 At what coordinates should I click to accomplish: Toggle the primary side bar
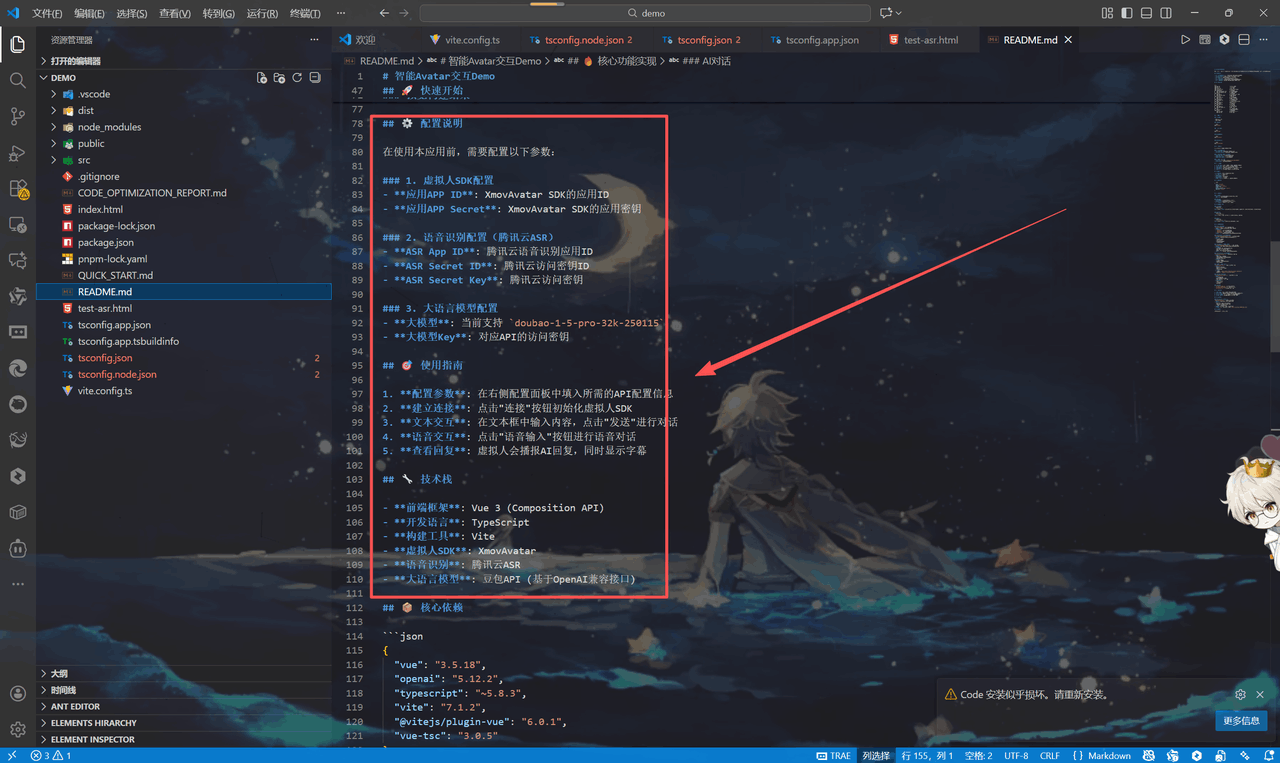pos(1125,13)
